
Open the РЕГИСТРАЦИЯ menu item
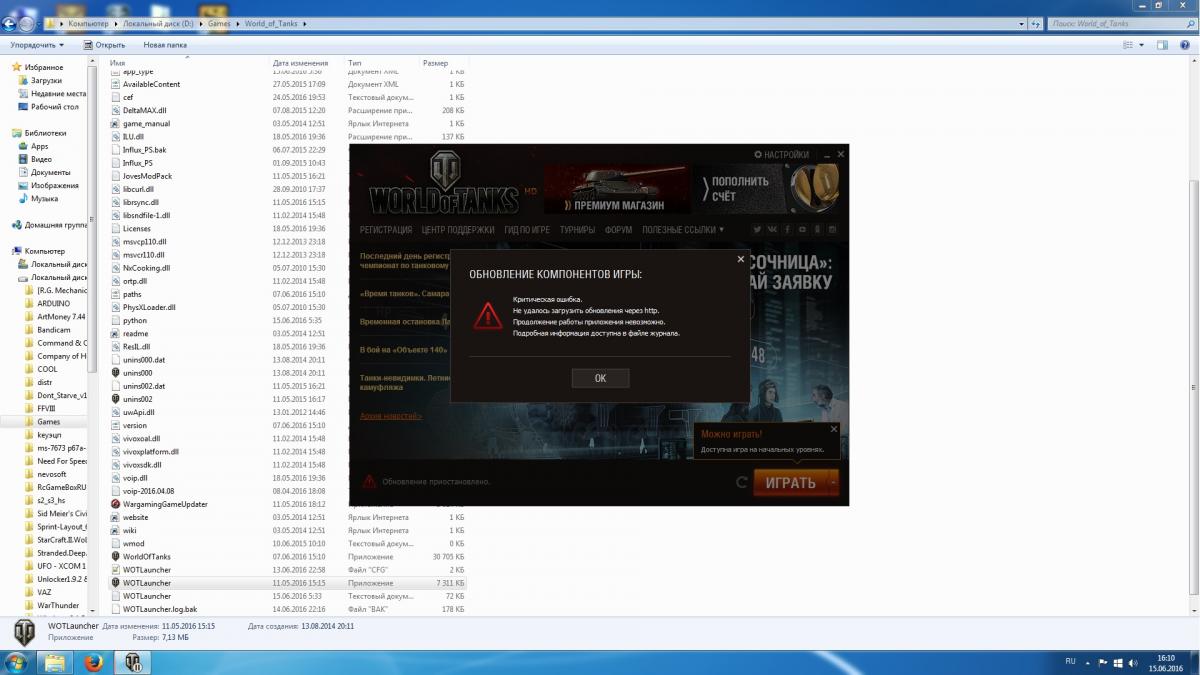tap(386, 230)
